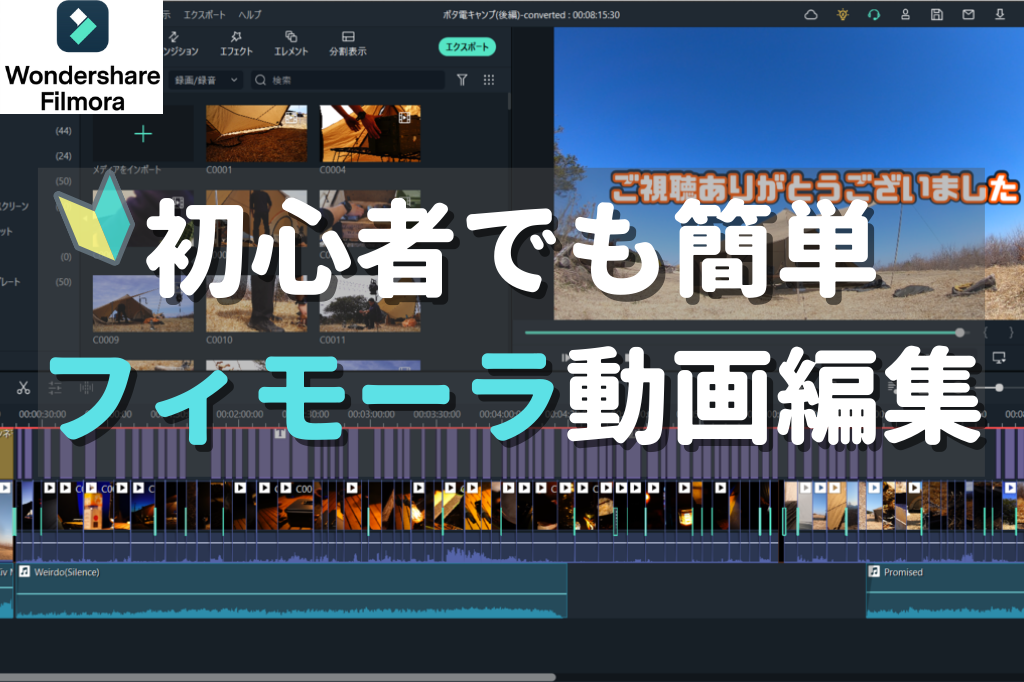Screen dimensions: 1024x682
Task: Switch to the エフェクト tab
Action: click(x=236, y=43)
